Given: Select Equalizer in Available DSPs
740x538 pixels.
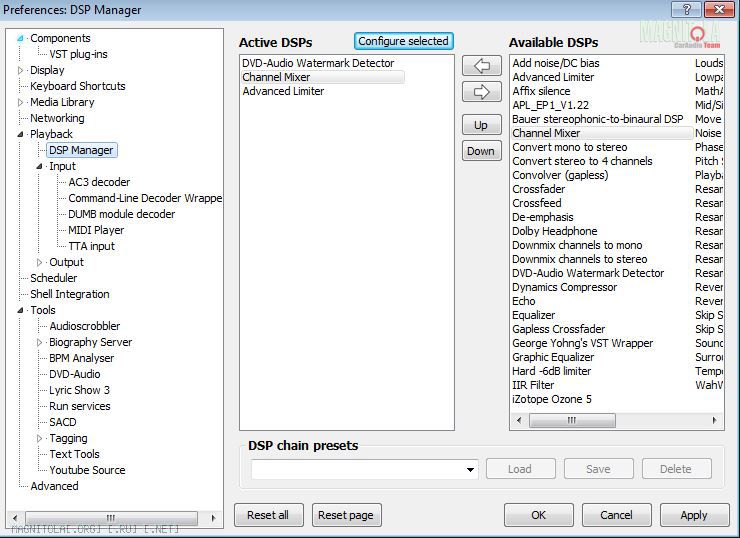Looking at the screenshot, I should click(x=533, y=316).
